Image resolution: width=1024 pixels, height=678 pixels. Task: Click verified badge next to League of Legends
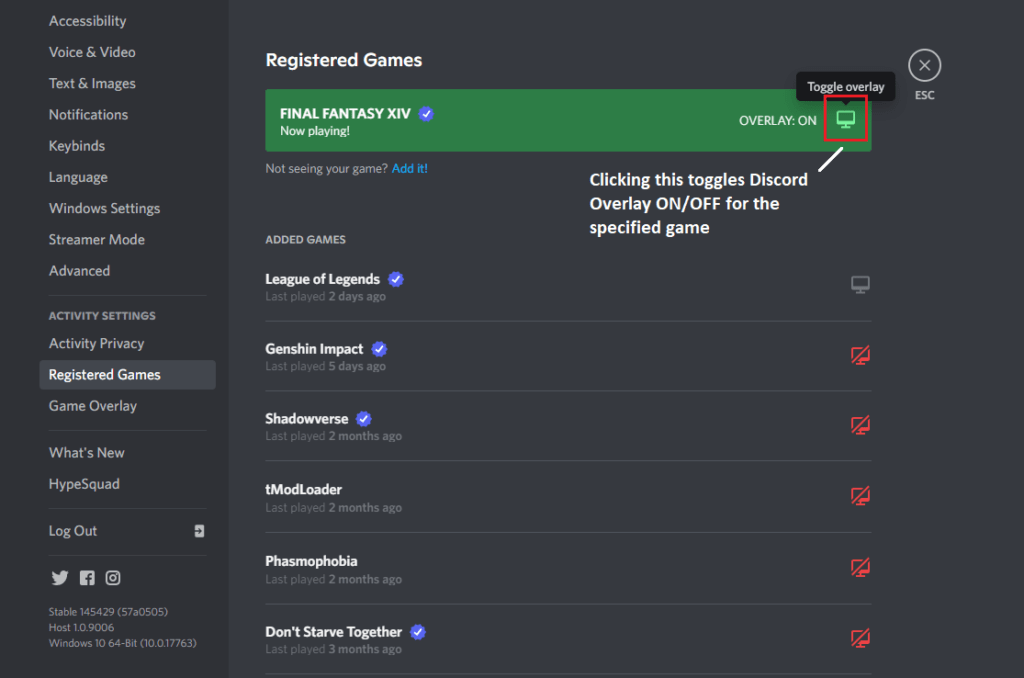click(396, 280)
